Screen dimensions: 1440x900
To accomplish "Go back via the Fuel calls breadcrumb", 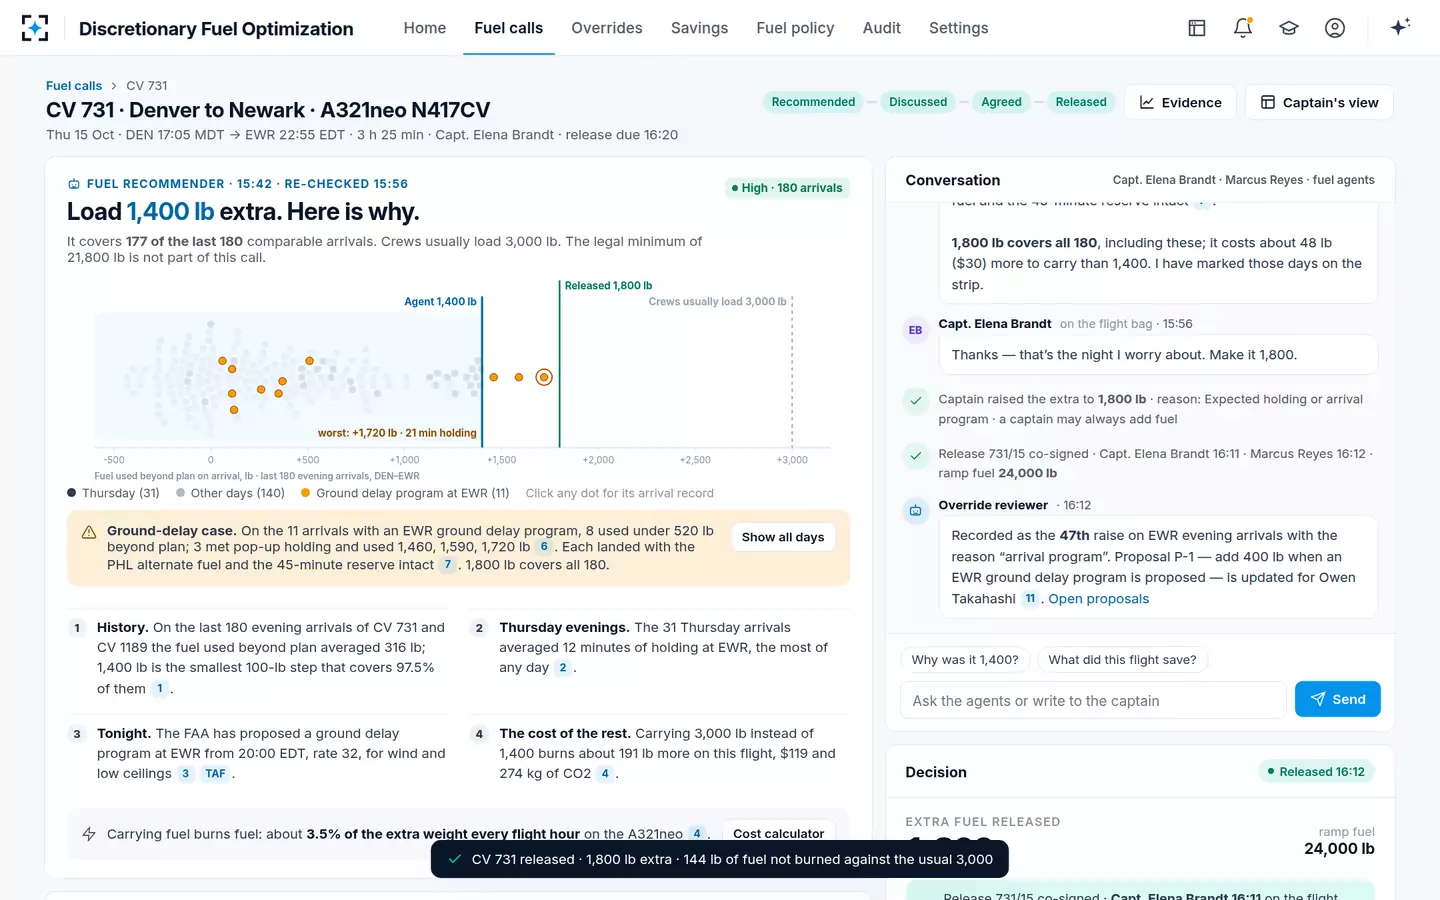I will (74, 86).
